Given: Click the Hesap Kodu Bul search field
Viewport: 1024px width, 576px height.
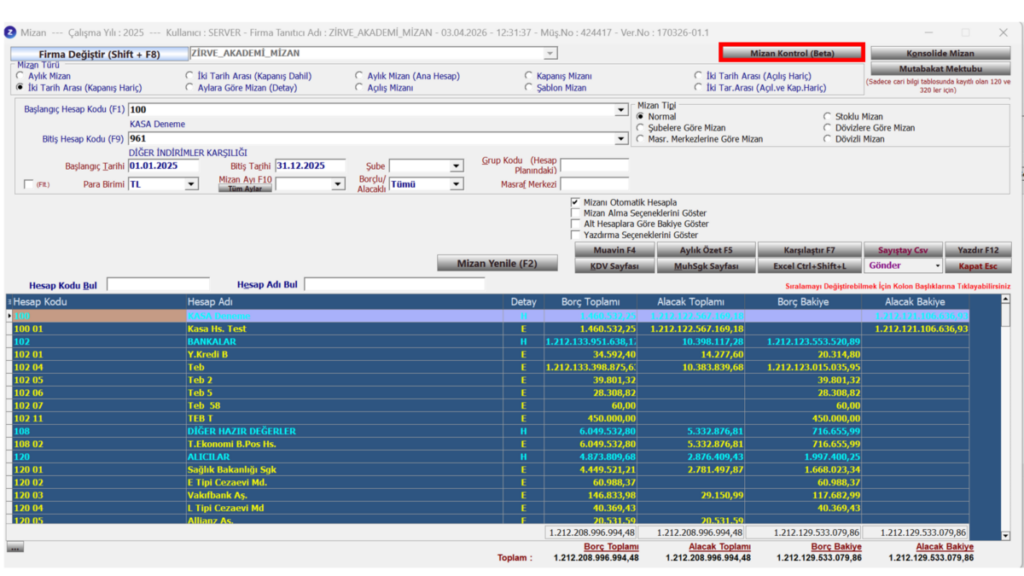Looking at the screenshot, I should point(158,284).
